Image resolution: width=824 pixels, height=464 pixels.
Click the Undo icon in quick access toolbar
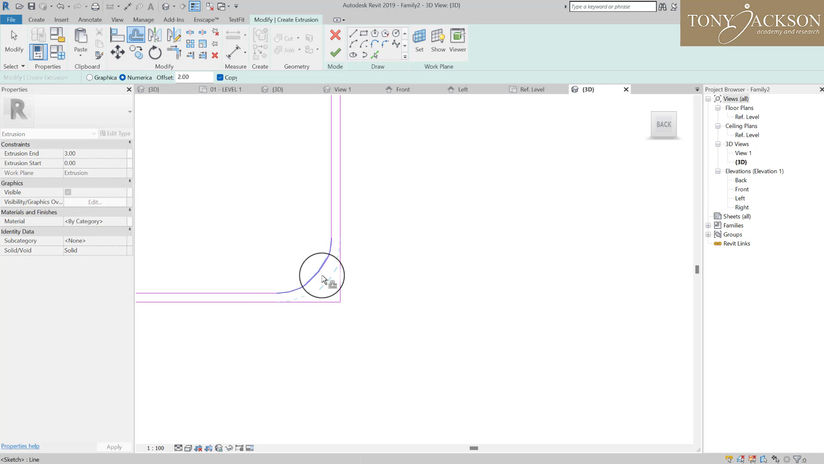click(59, 6)
